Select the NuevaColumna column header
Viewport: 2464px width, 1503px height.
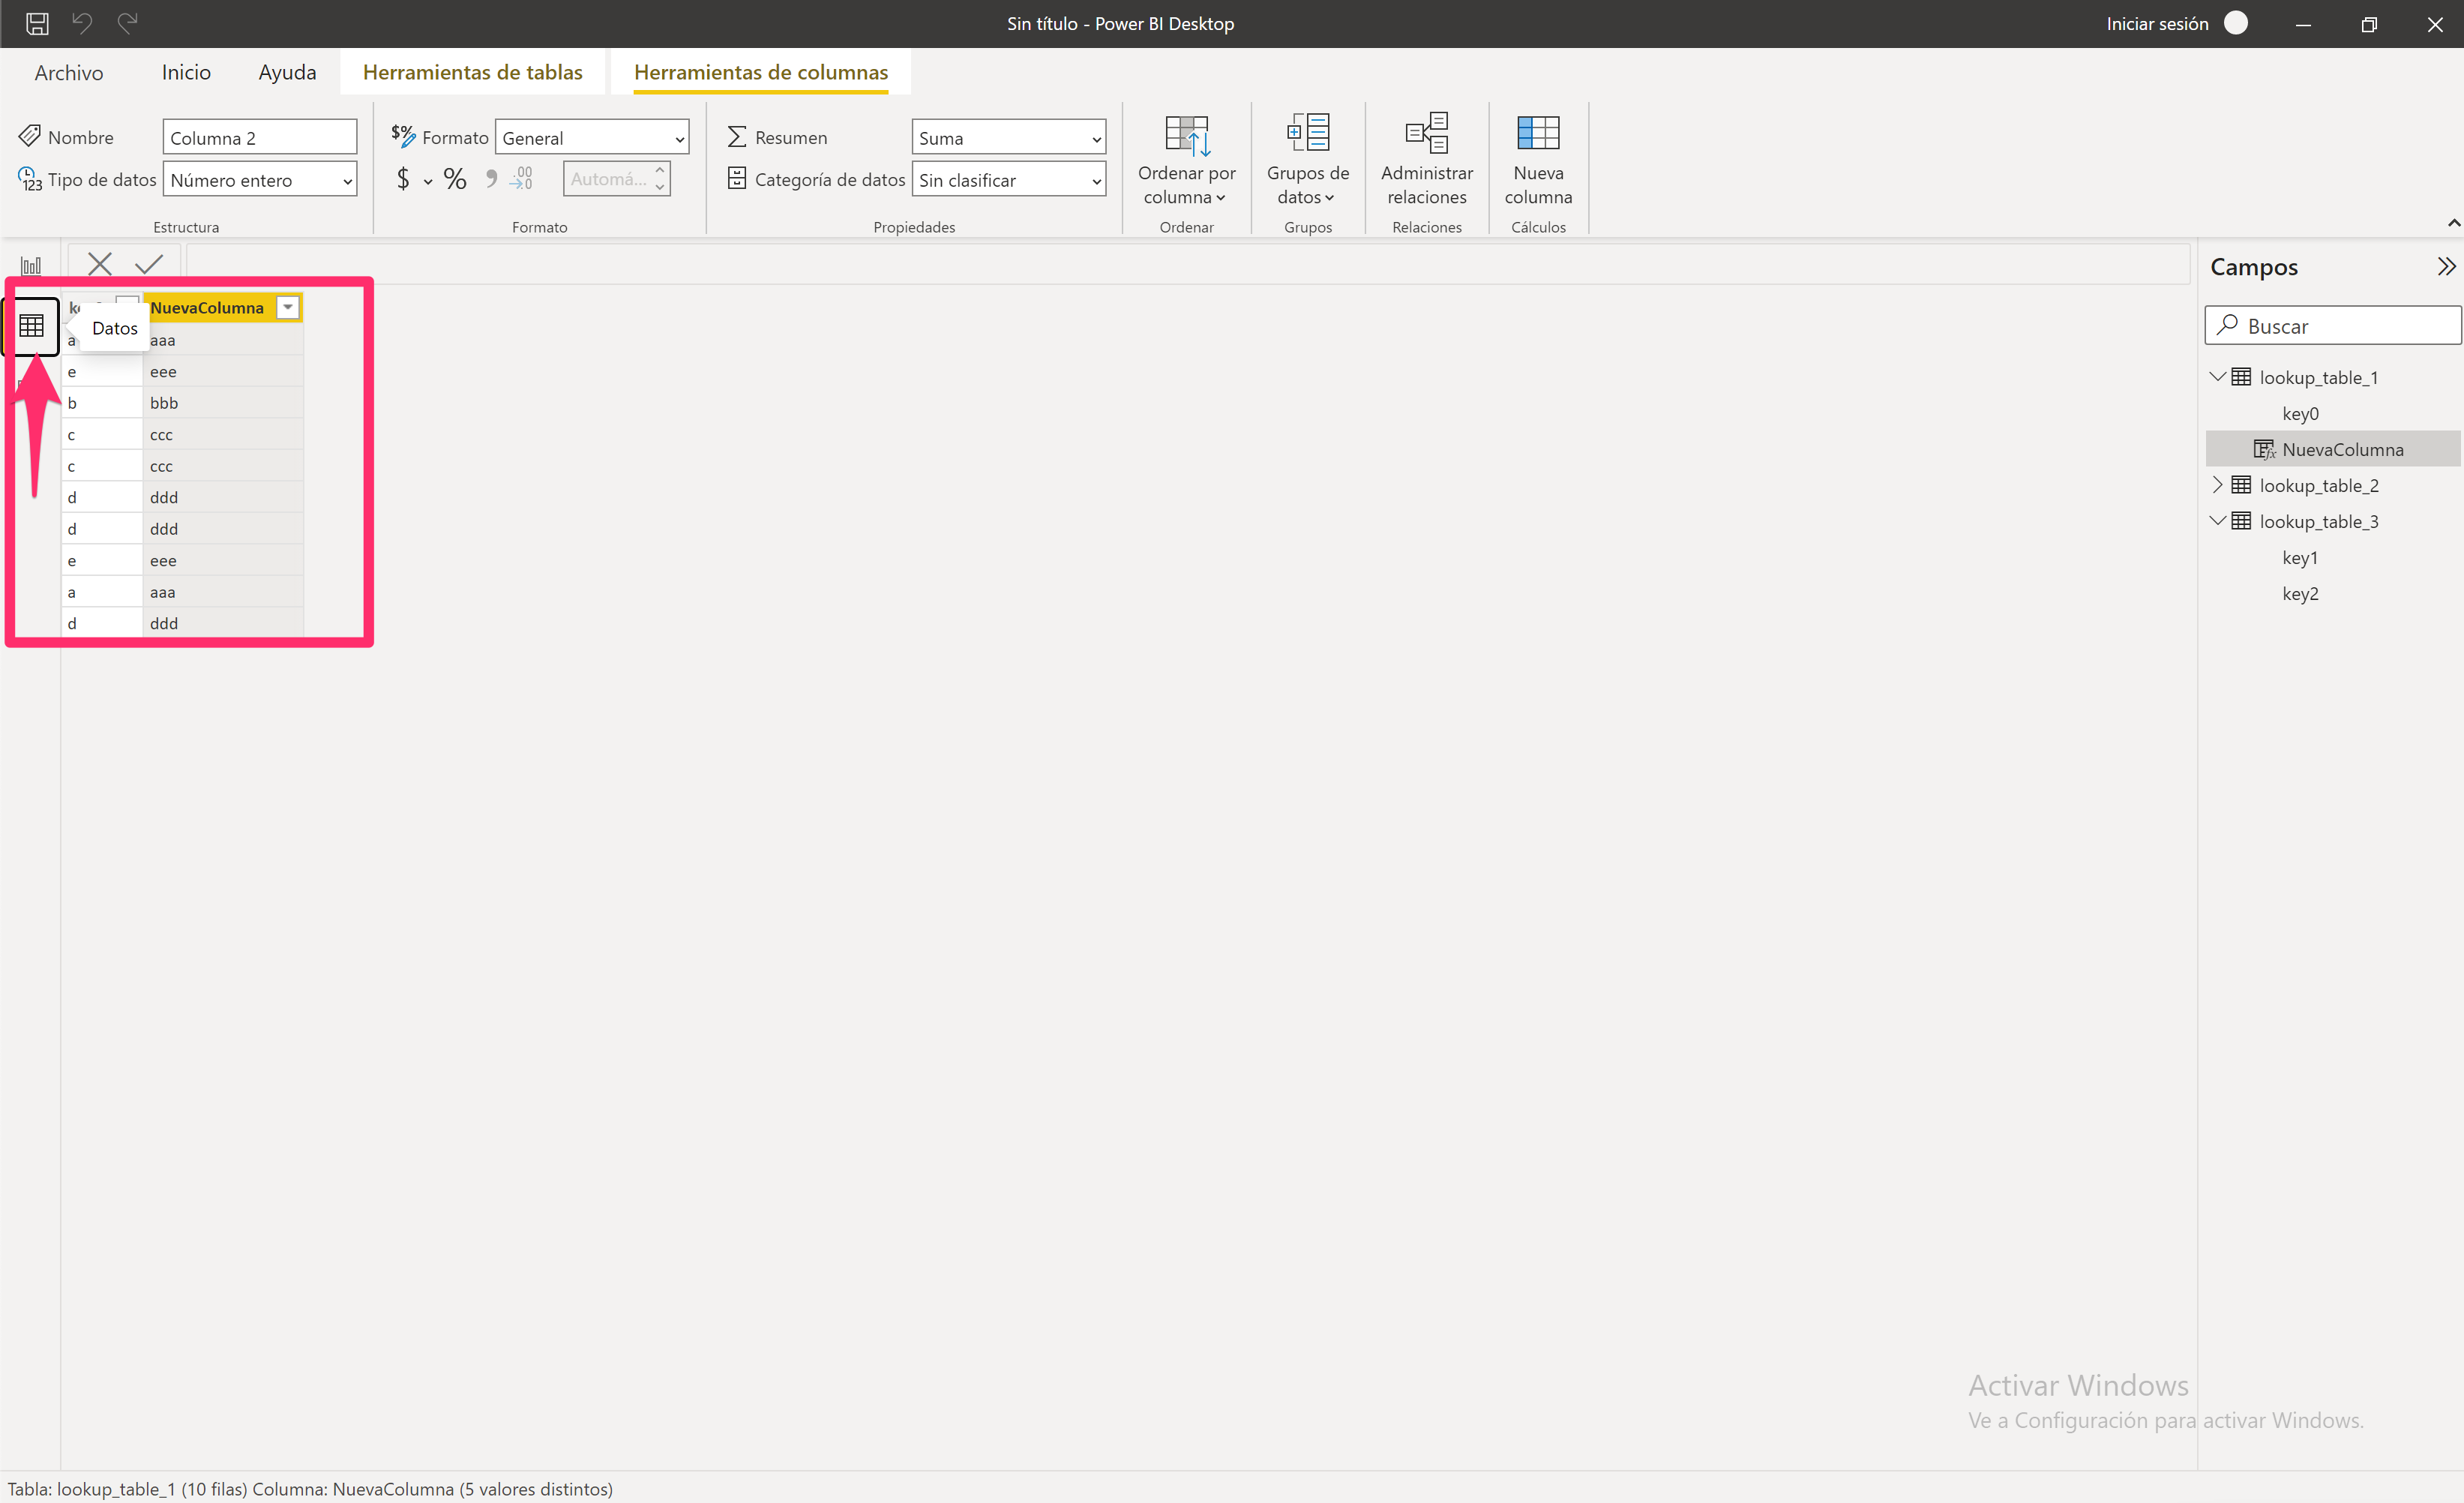pos(207,308)
